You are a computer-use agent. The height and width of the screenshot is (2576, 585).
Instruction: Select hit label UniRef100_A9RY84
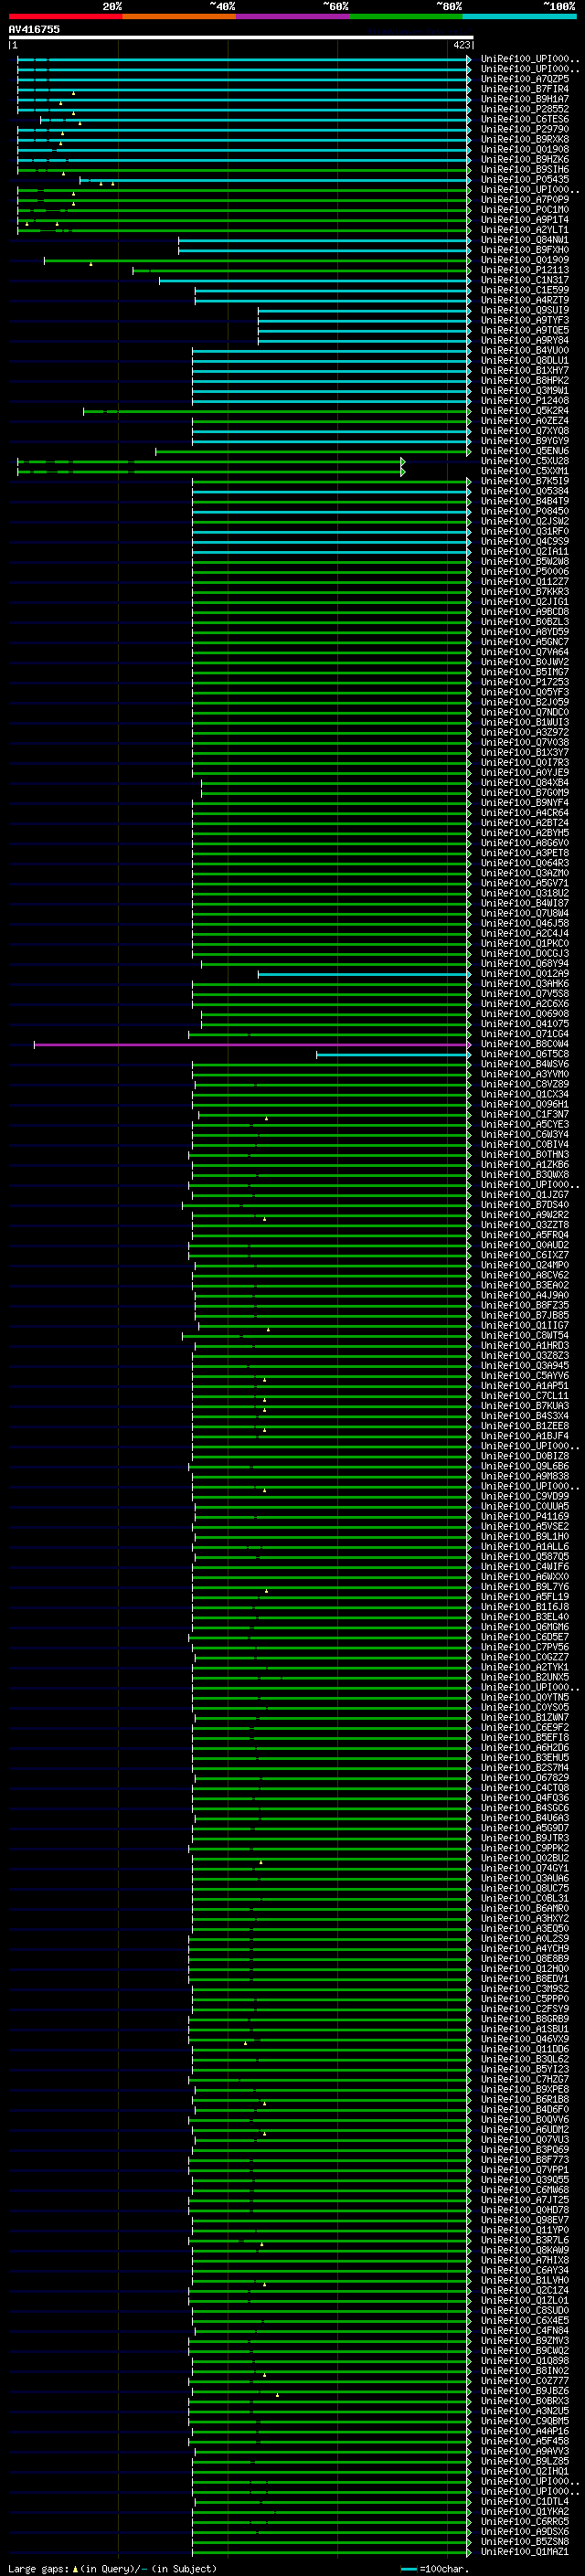tap(525, 340)
